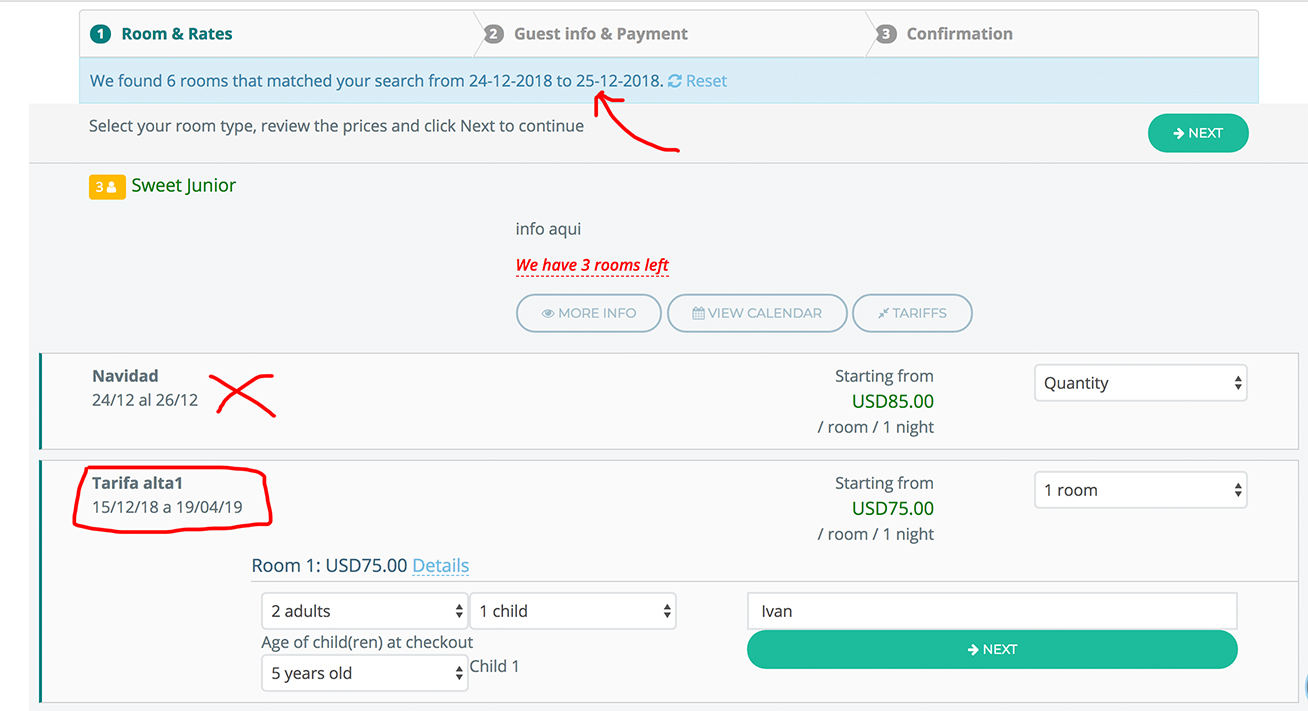The image size is (1308, 711).
Task: Show Tariffs for Sweet Junior
Action: pos(912,313)
